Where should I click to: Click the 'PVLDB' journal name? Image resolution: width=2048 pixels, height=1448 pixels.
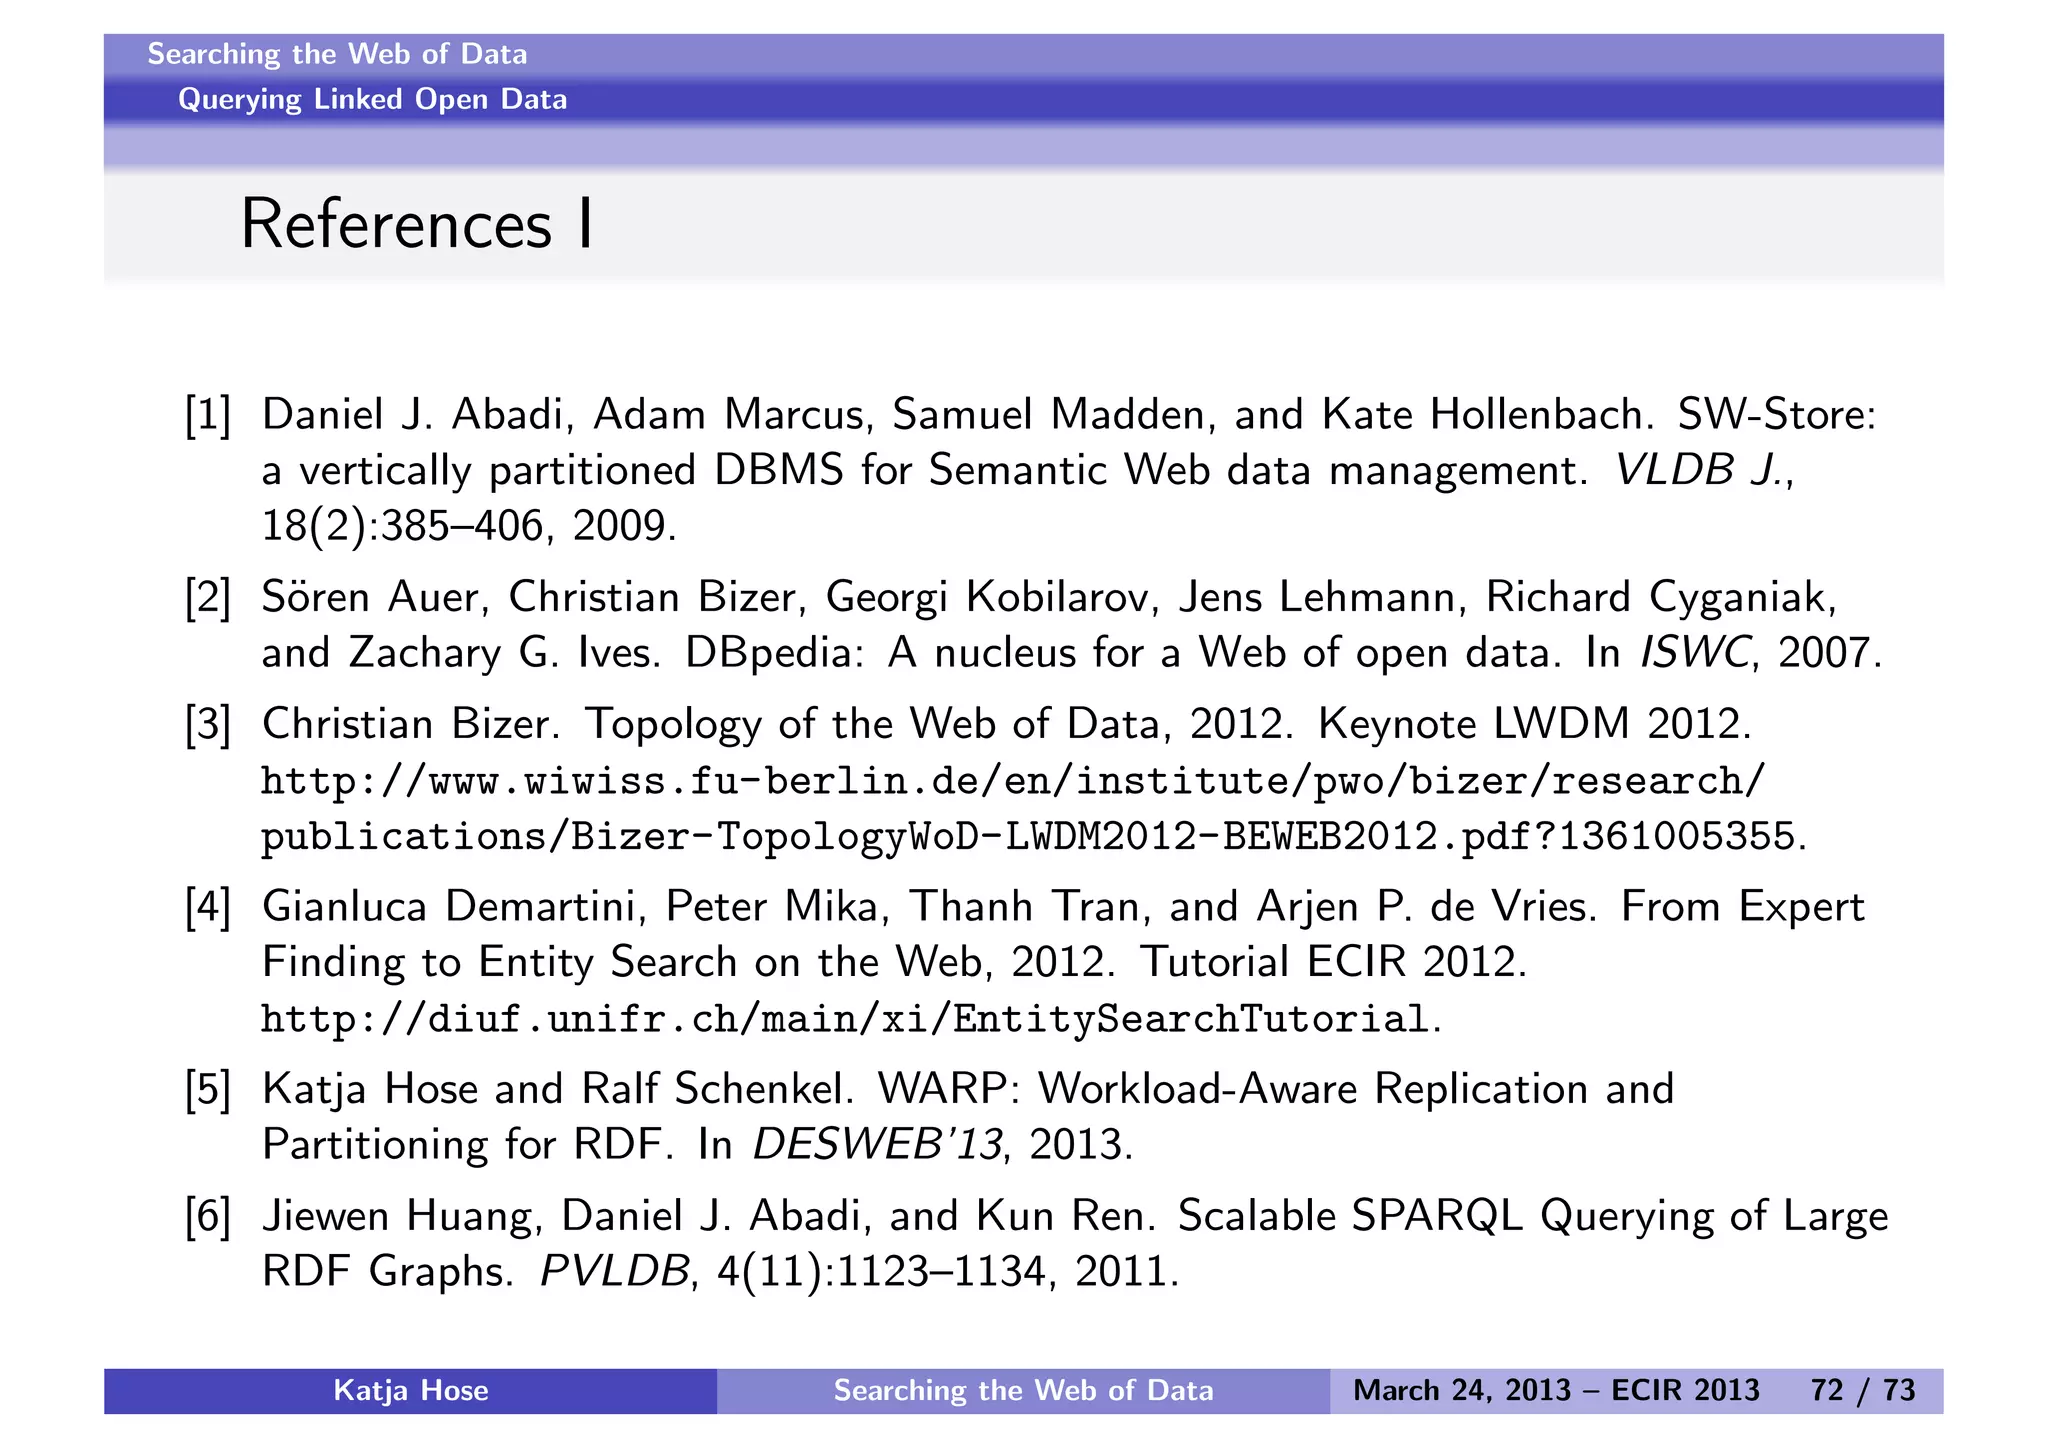pos(615,1272)
